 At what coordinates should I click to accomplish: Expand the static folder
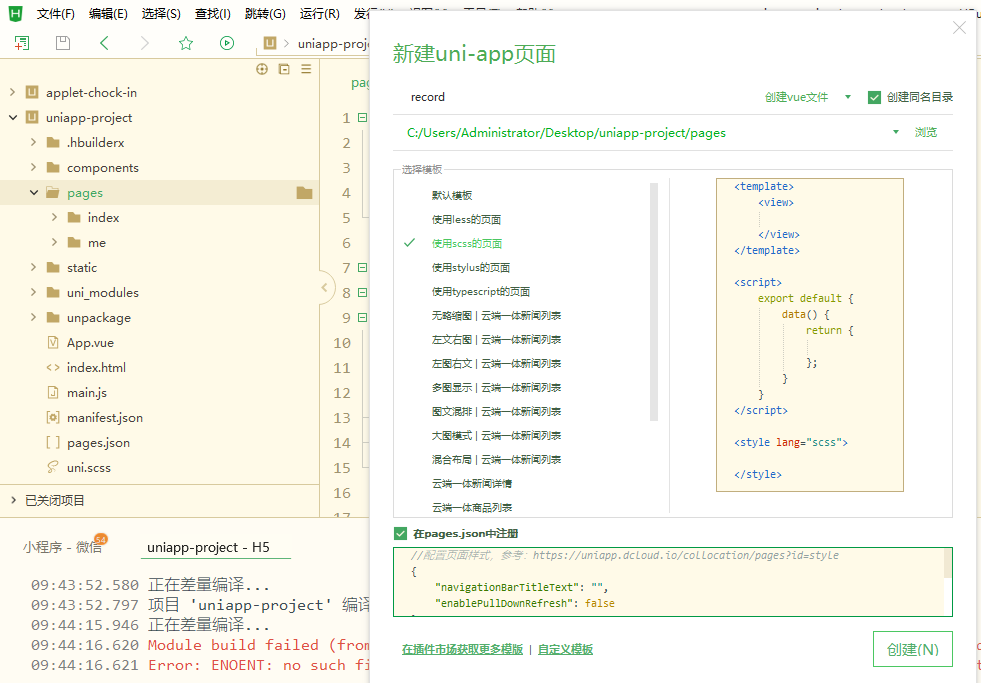tap(33, 268)
